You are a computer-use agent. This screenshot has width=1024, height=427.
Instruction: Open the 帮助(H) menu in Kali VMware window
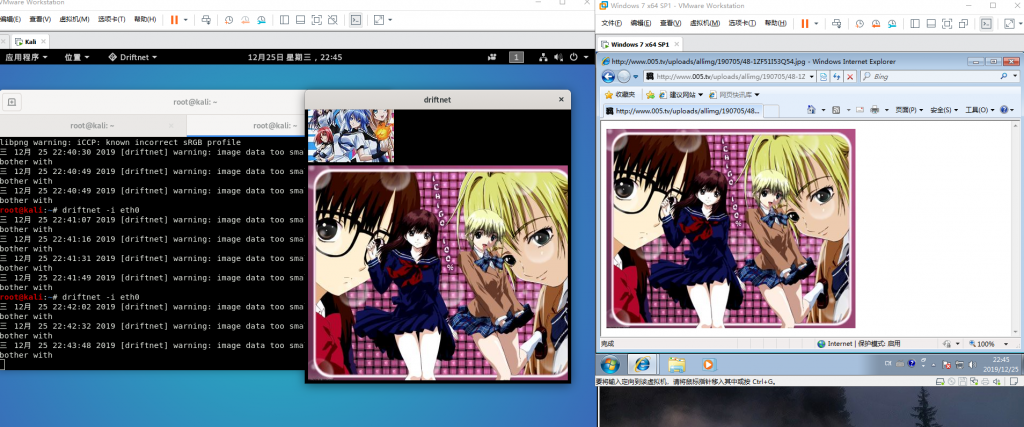click(145, 20)
